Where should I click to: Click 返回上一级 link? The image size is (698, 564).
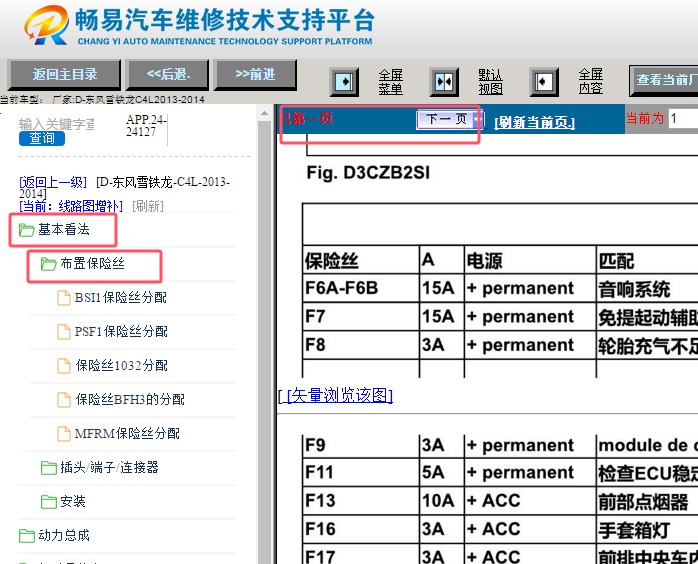(53, 182)
